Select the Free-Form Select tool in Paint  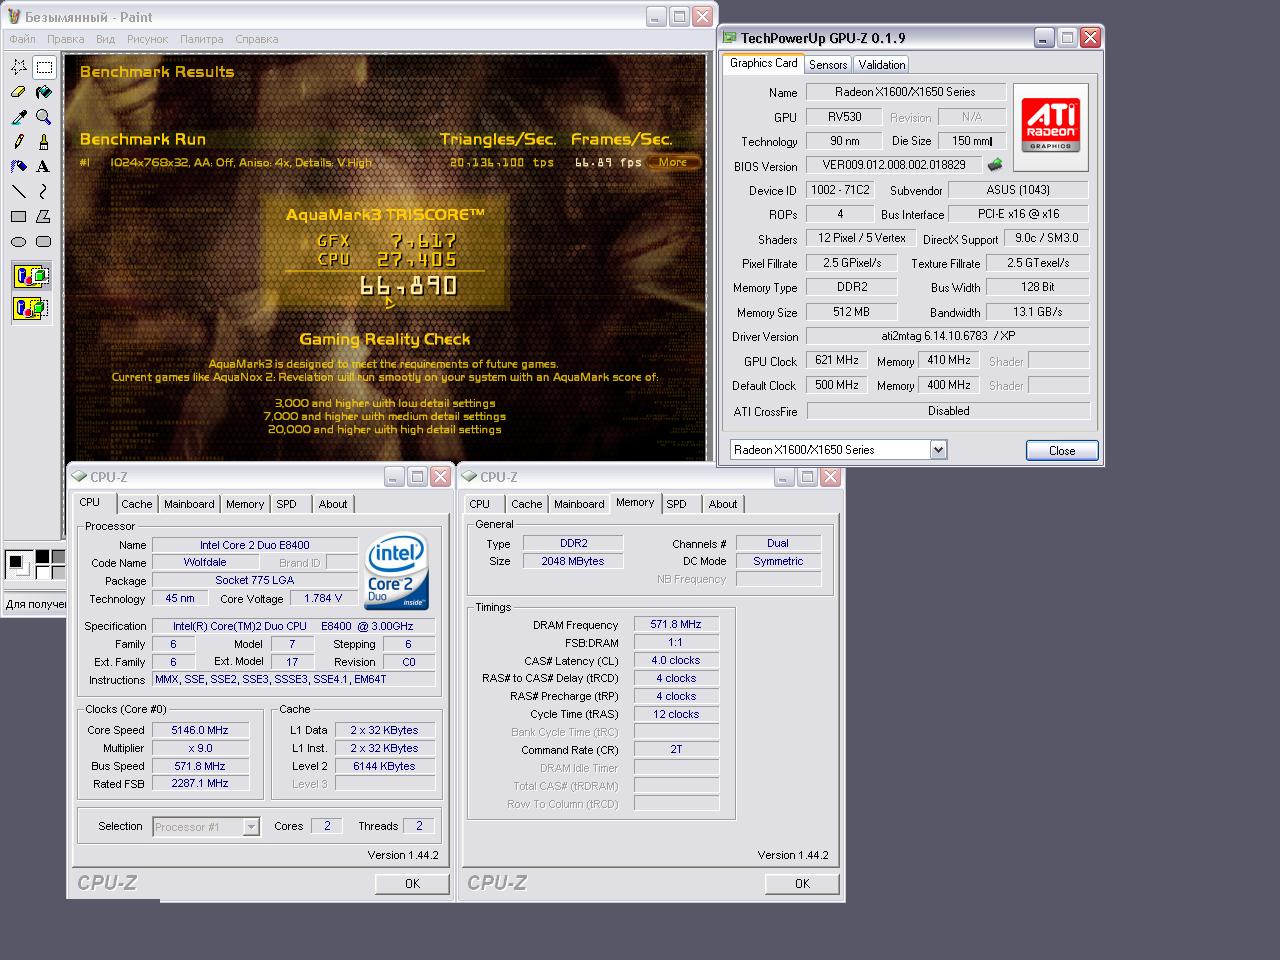[x=19, y=67]
